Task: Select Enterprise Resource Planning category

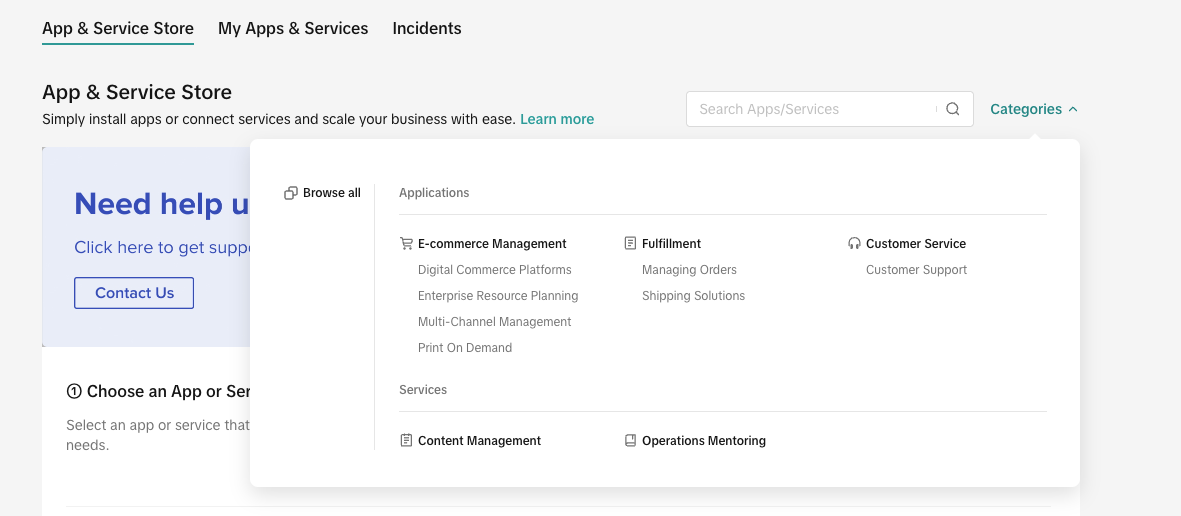Action: click(x=498, y=296)
